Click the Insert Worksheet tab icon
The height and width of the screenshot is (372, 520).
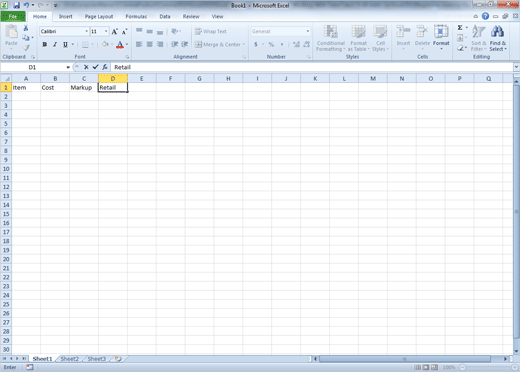click(x=118, y=359)
